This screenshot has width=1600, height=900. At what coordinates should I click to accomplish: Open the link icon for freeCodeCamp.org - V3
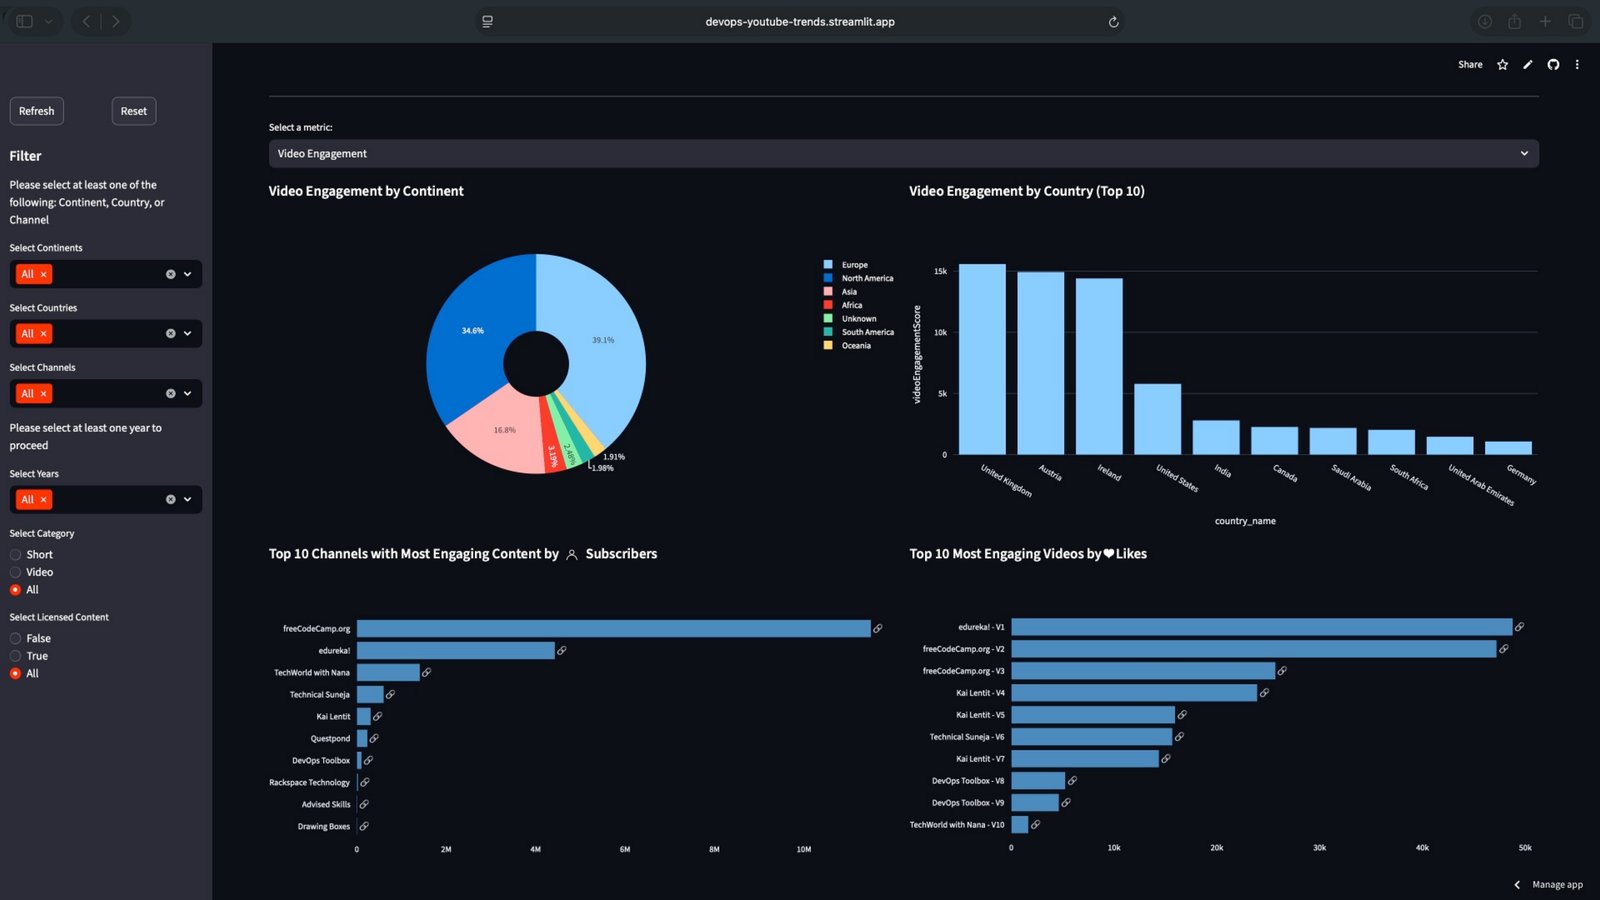pyautogui.click(x=1282, y=671)
